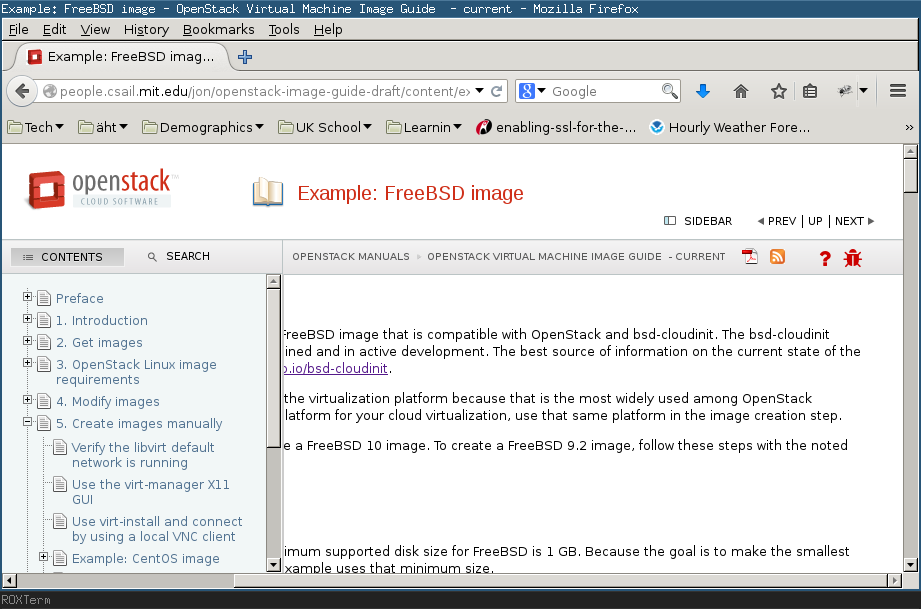This screenshot has height=609, width=921.
Task: Toggle the SIDEBAR view
Action: pos(698,221)
